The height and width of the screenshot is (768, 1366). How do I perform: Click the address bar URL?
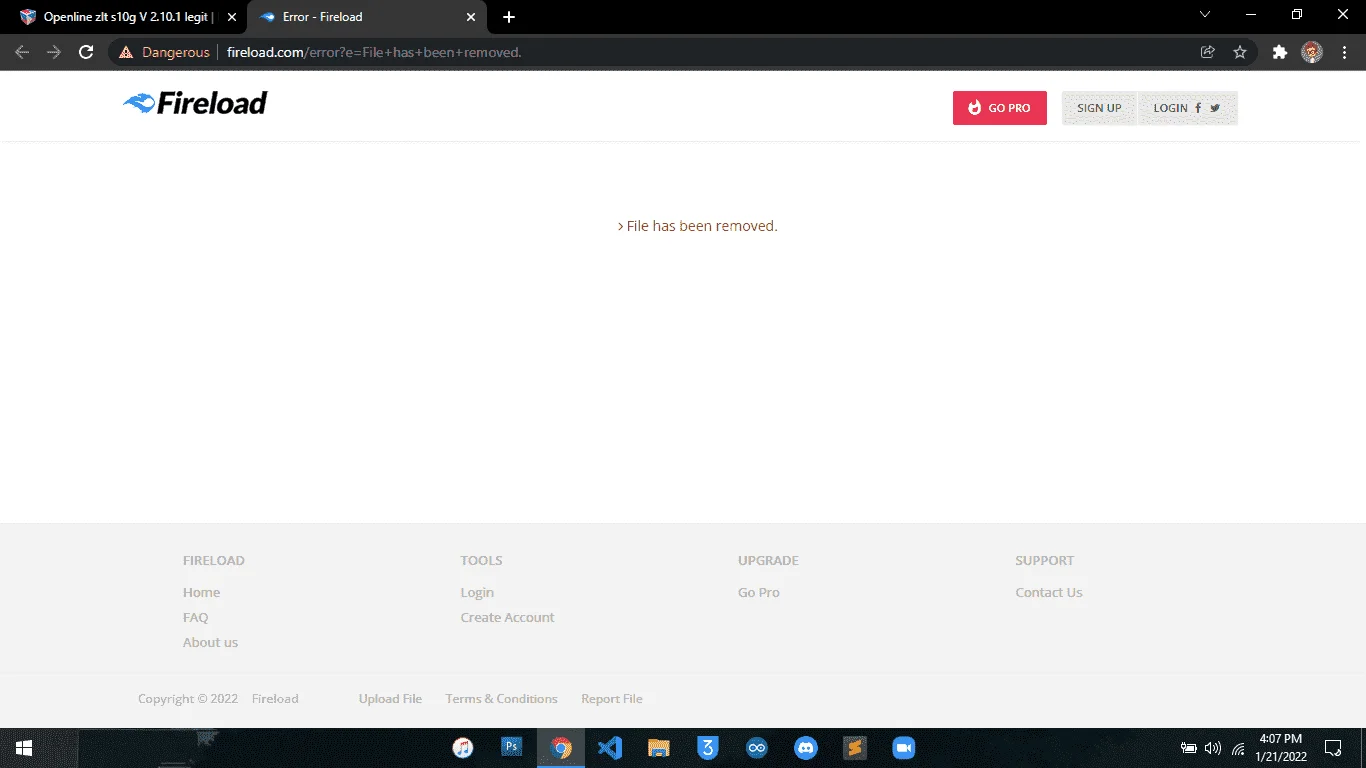[374, 52]
